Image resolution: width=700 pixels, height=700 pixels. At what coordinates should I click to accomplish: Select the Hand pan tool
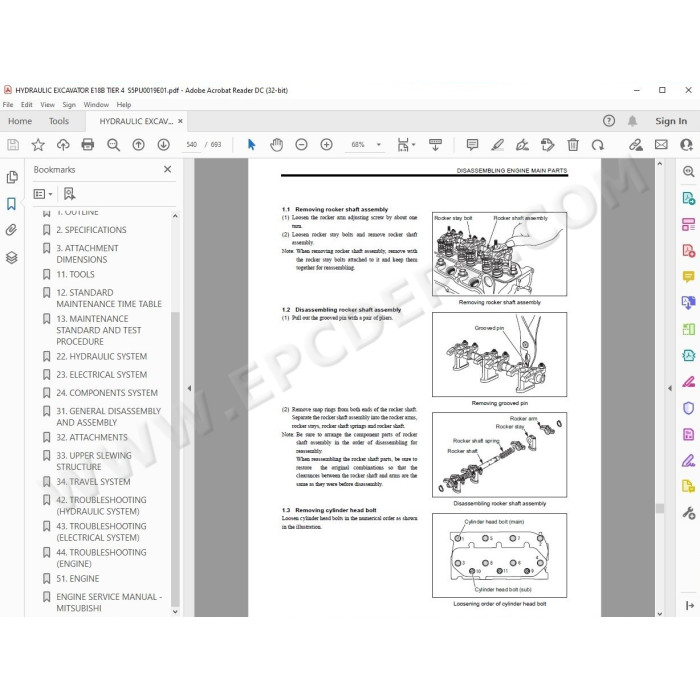tap(276, 145)
